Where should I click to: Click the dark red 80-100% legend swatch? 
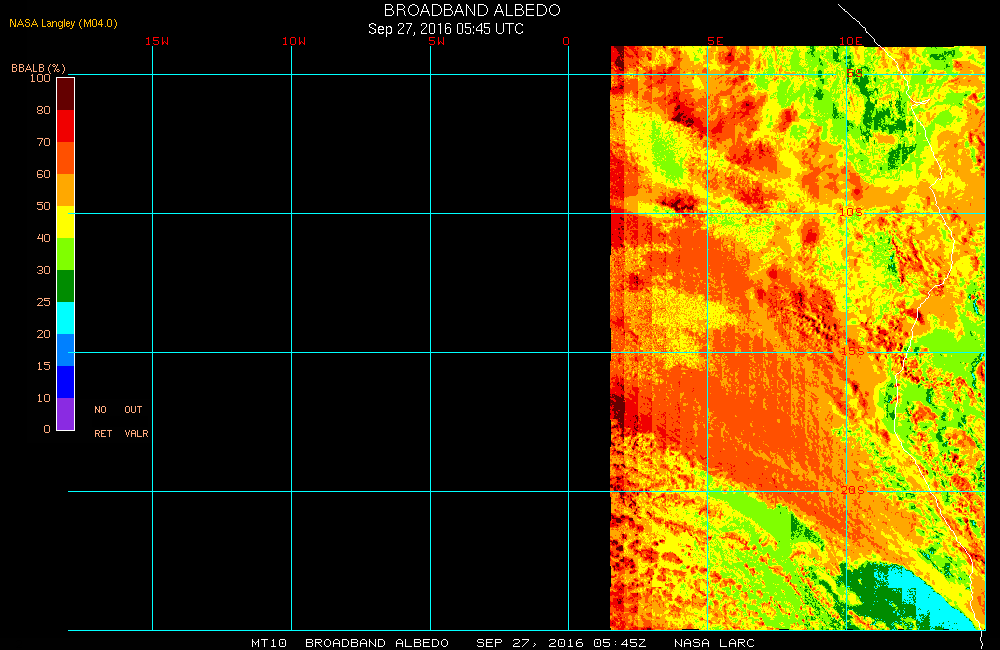point(66,94)
